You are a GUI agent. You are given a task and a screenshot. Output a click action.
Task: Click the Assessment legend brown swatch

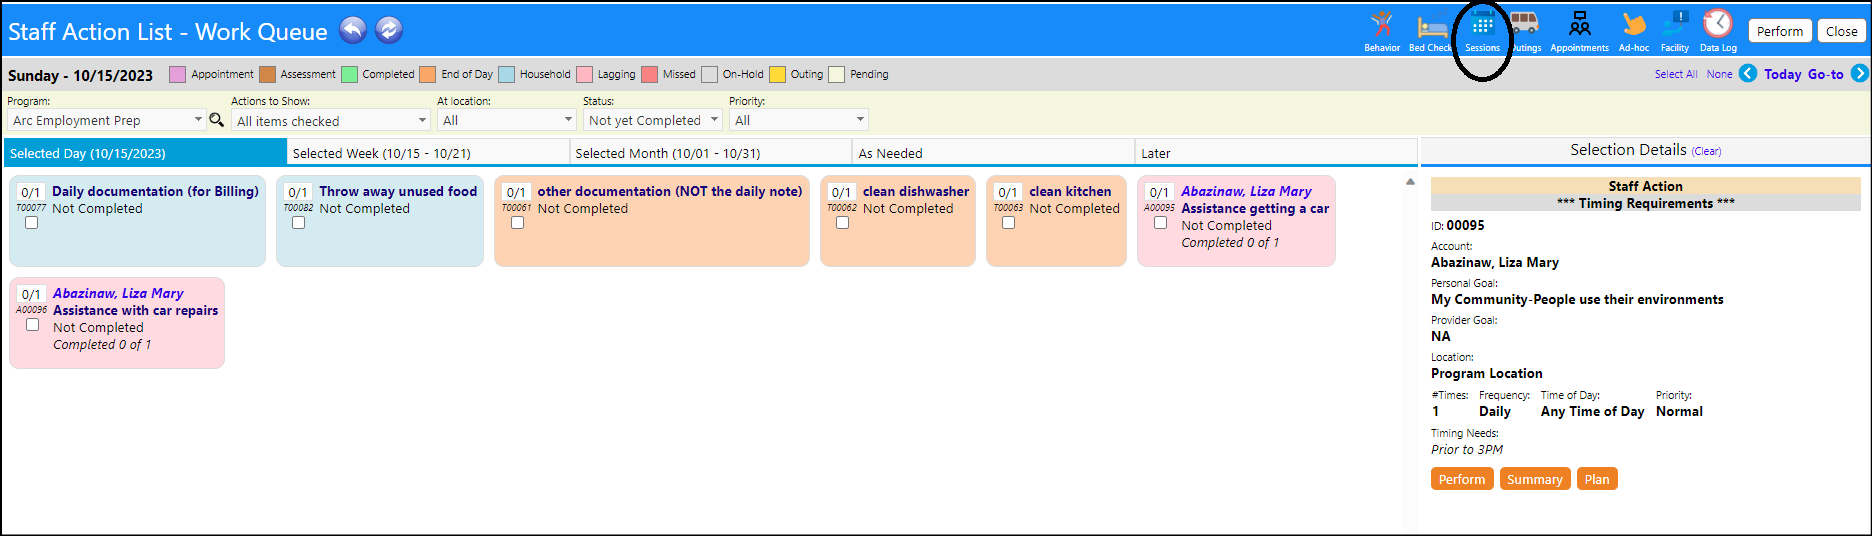[267, 74]
